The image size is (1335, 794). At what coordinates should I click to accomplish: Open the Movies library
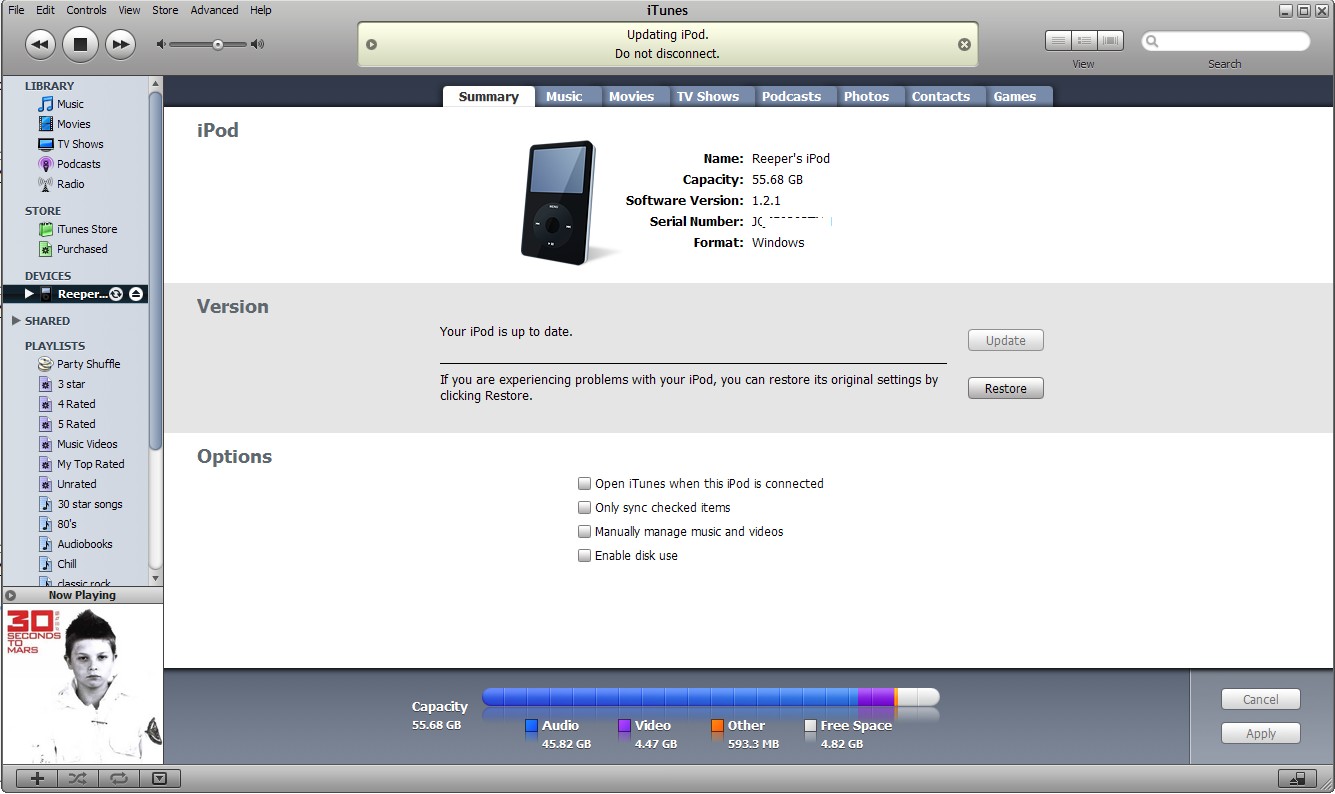(x=73, y=124)
